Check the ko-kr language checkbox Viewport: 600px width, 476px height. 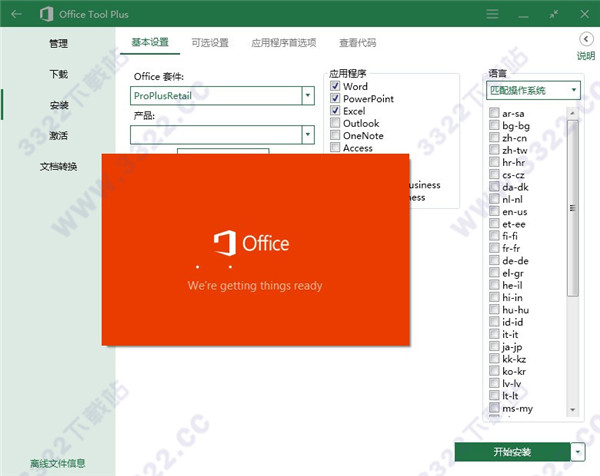pyautogui.click(x=494, y=370)
